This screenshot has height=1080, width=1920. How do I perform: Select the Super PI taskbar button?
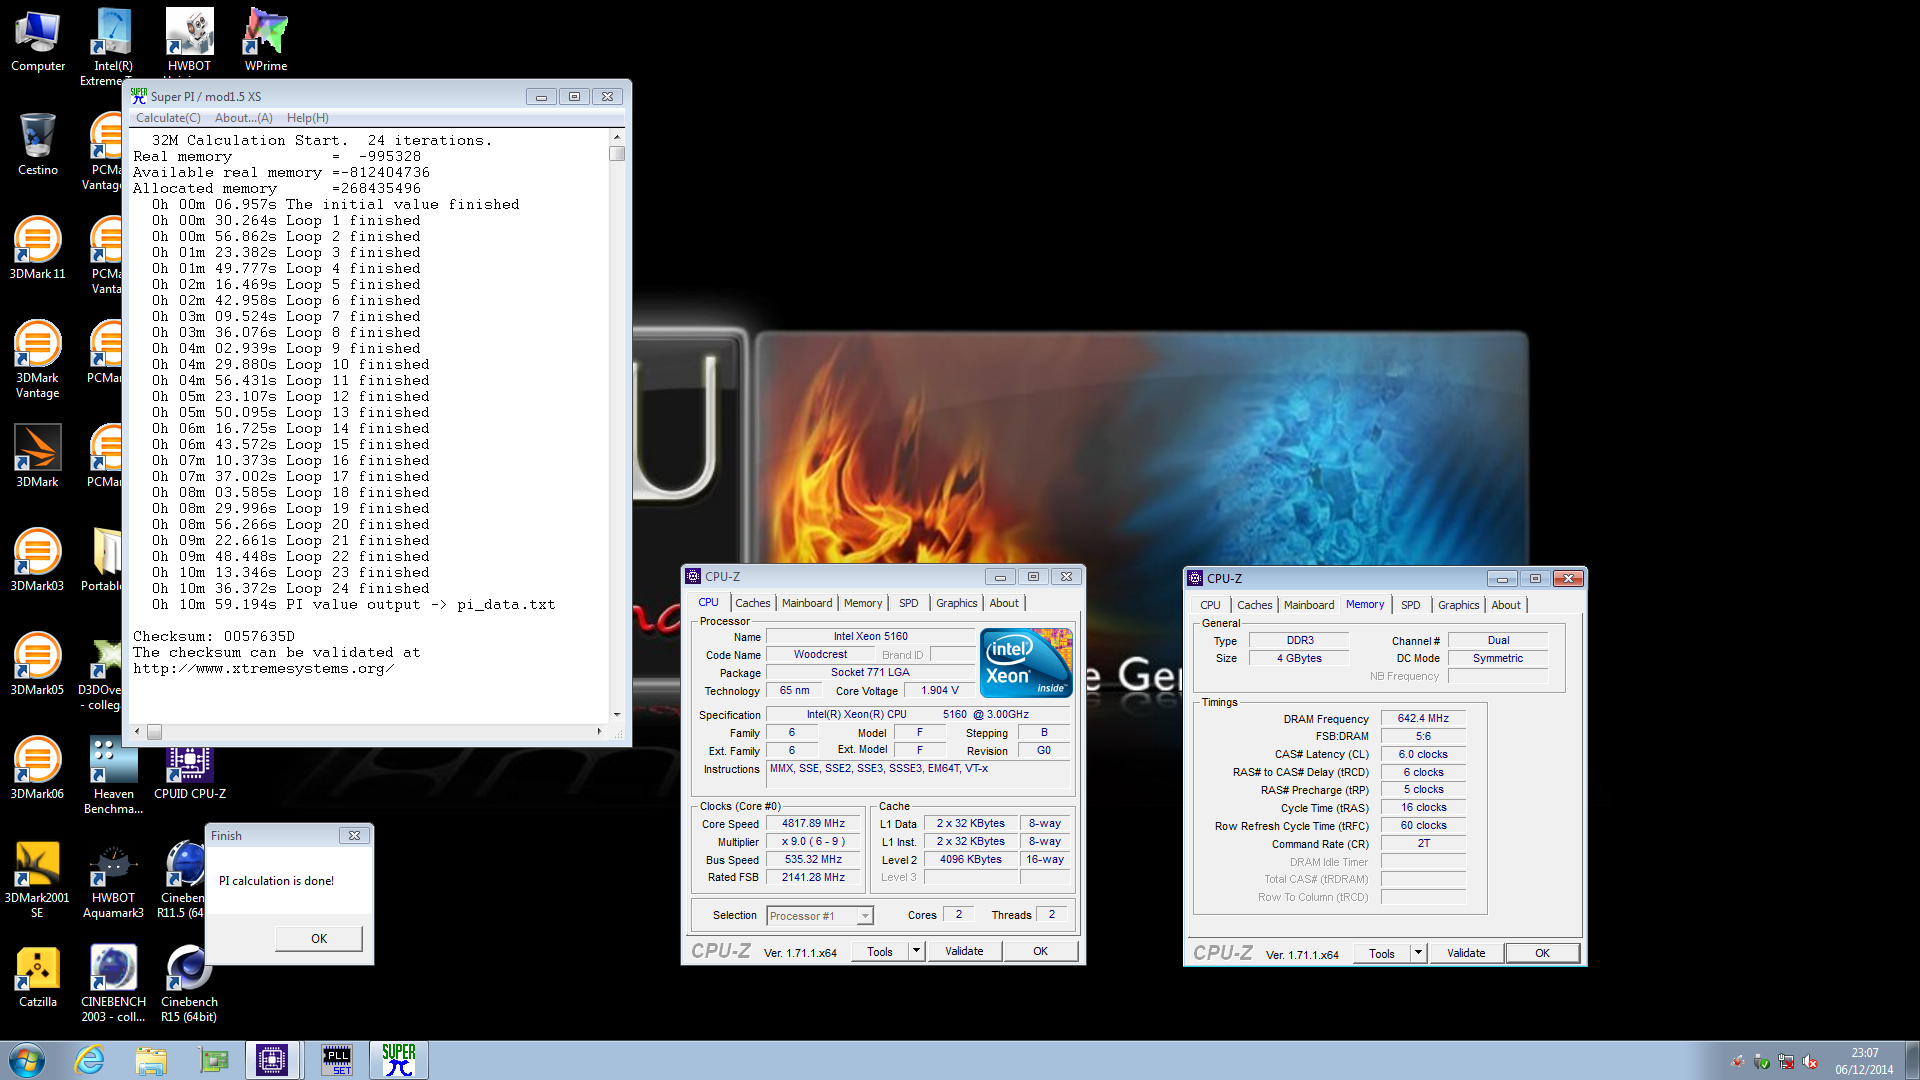tap(399, 1060)
